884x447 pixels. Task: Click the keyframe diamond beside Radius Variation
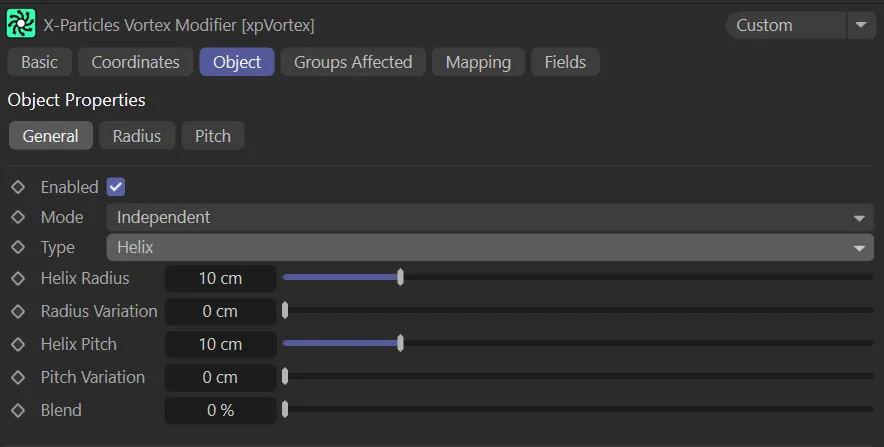tap(18, 311)
